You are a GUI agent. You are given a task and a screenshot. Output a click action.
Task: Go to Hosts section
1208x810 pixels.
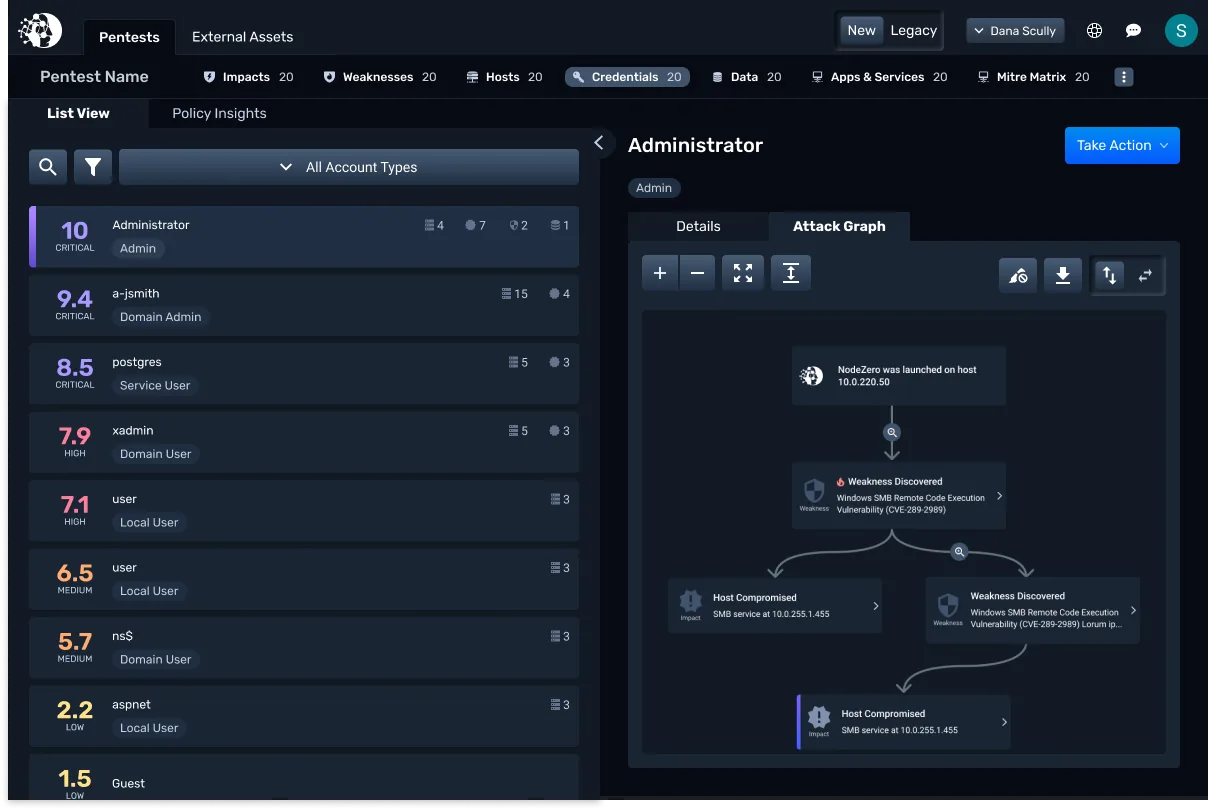504,77
